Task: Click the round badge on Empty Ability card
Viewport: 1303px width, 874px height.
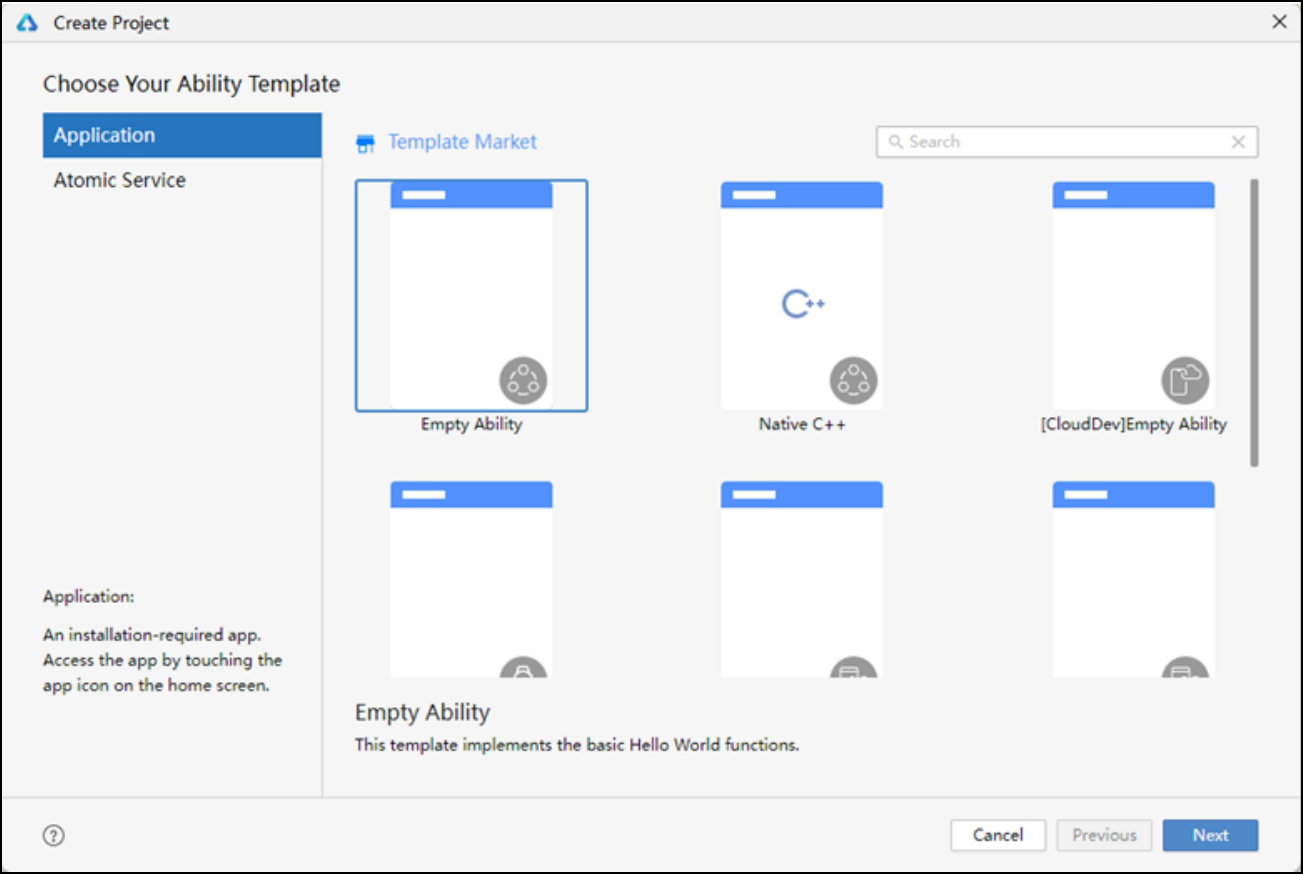Action: click(523, 381)
